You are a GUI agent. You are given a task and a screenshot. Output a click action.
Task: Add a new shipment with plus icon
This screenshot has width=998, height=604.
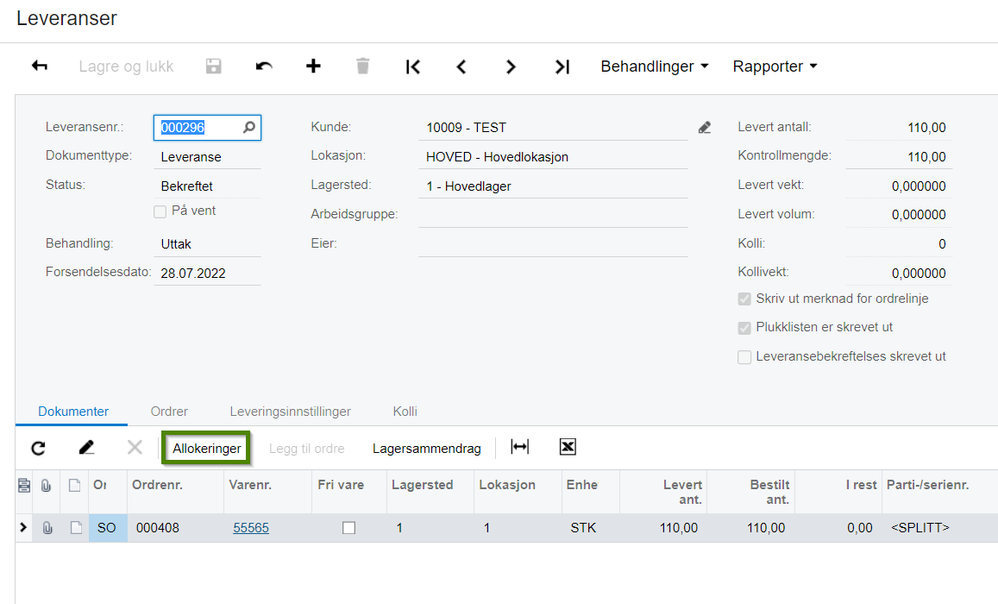[313, 66]
